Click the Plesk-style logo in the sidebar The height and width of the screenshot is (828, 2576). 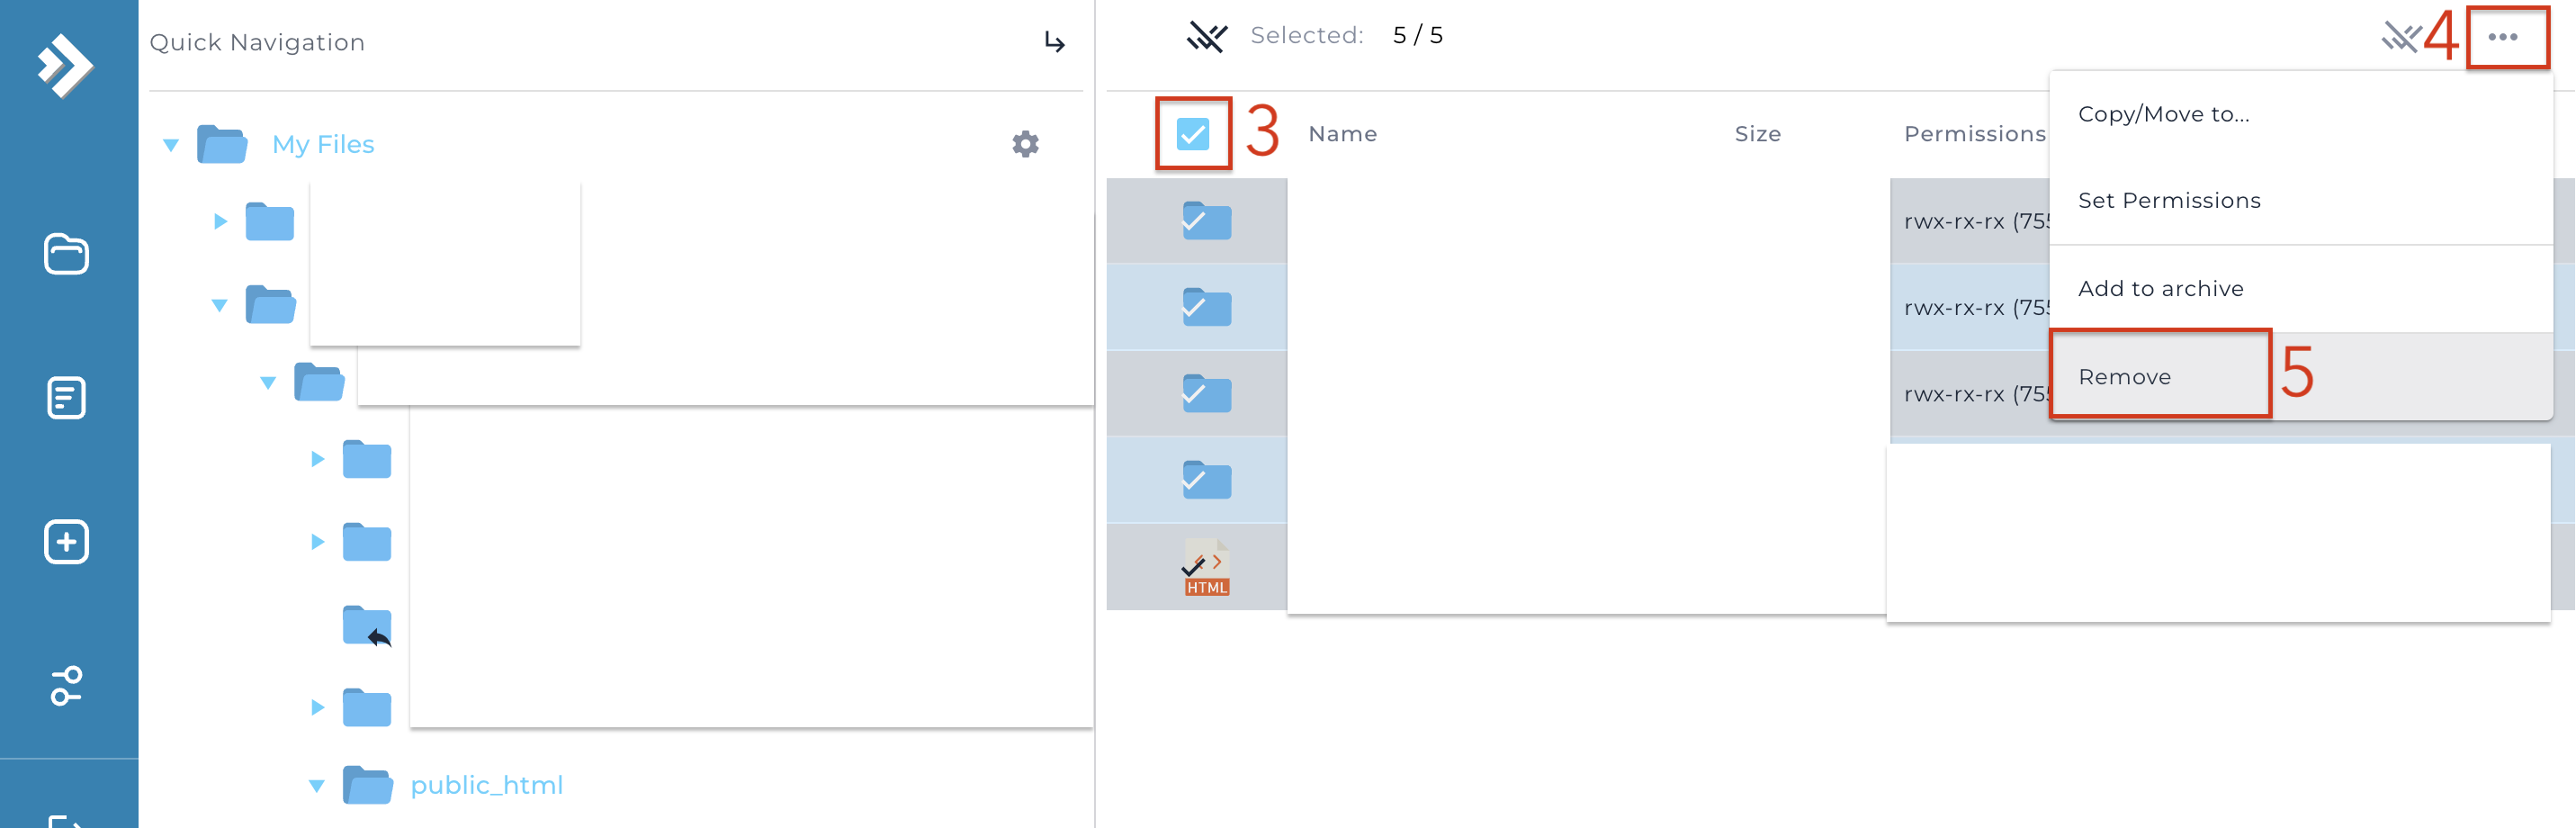point(66,66)
